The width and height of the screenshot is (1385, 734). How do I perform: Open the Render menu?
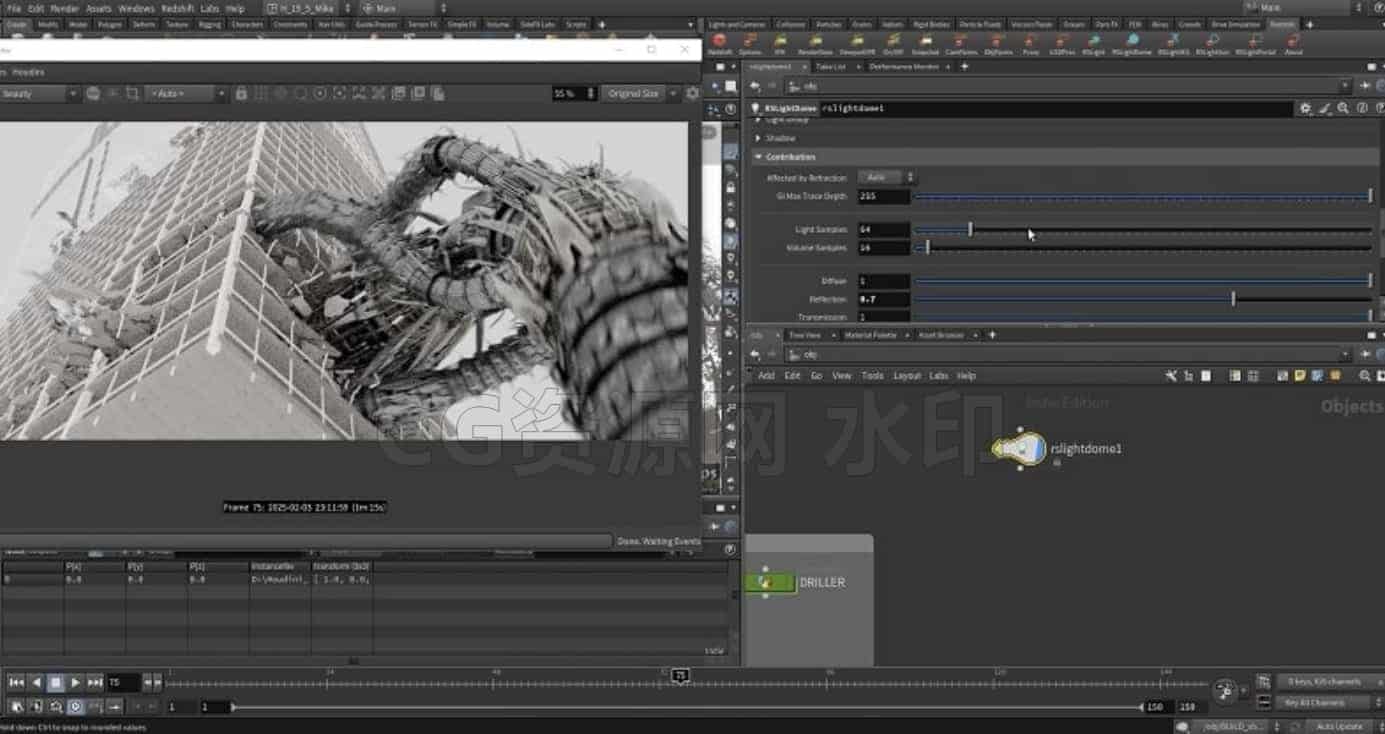click(64, 8)
